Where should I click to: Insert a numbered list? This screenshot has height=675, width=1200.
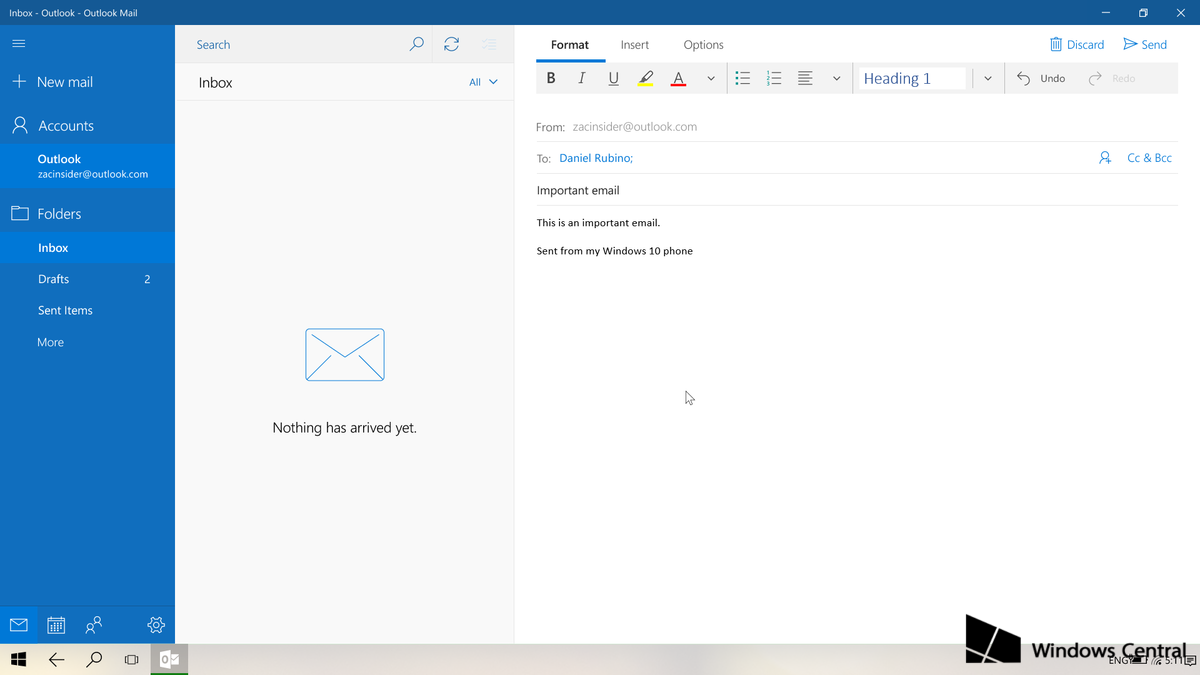773,78
